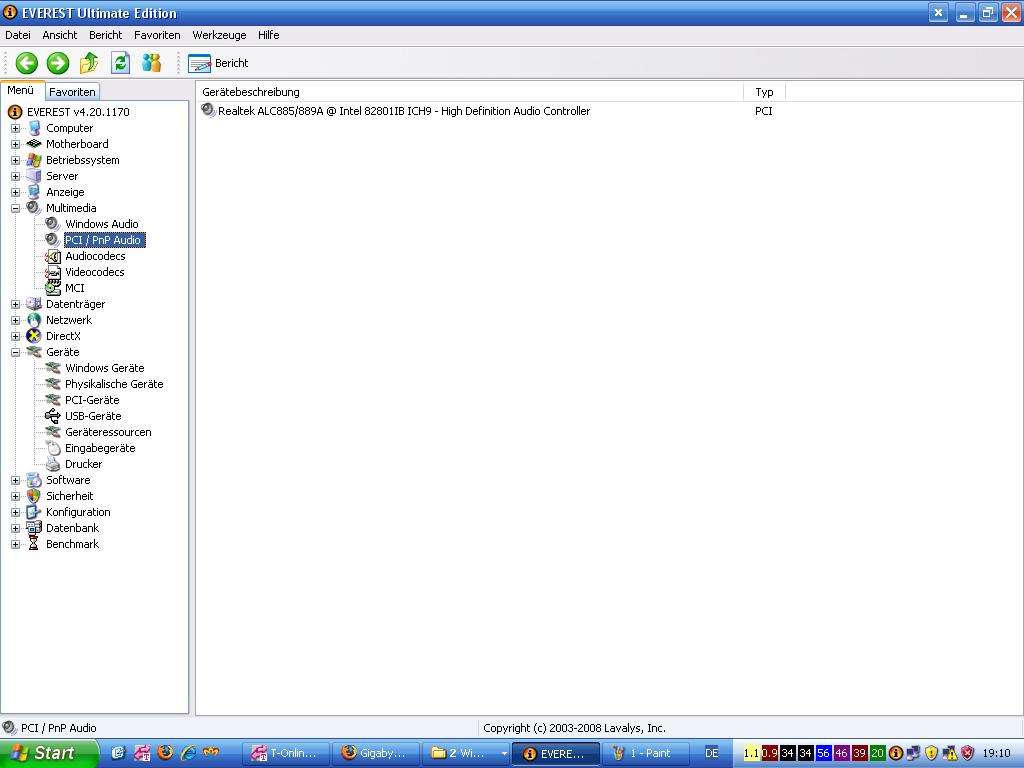Click the yellow 1.1 sensor tray icon

click(x=752, y=754)
